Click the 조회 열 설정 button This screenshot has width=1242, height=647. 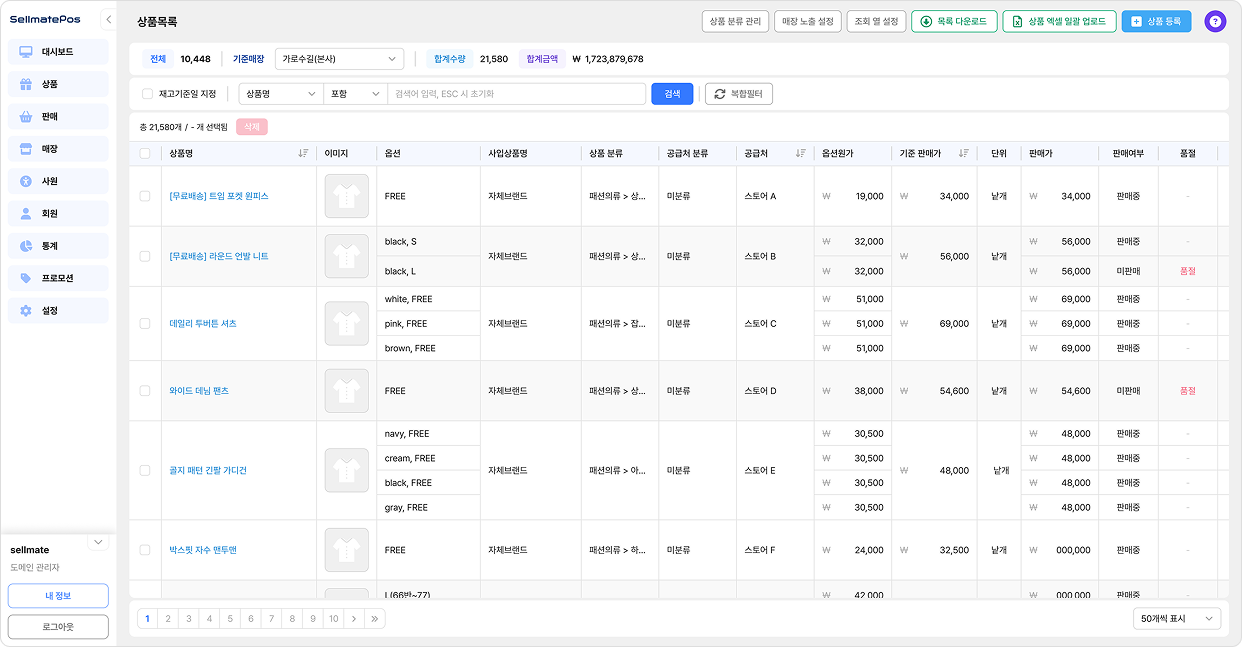click(x=876, y=21)
